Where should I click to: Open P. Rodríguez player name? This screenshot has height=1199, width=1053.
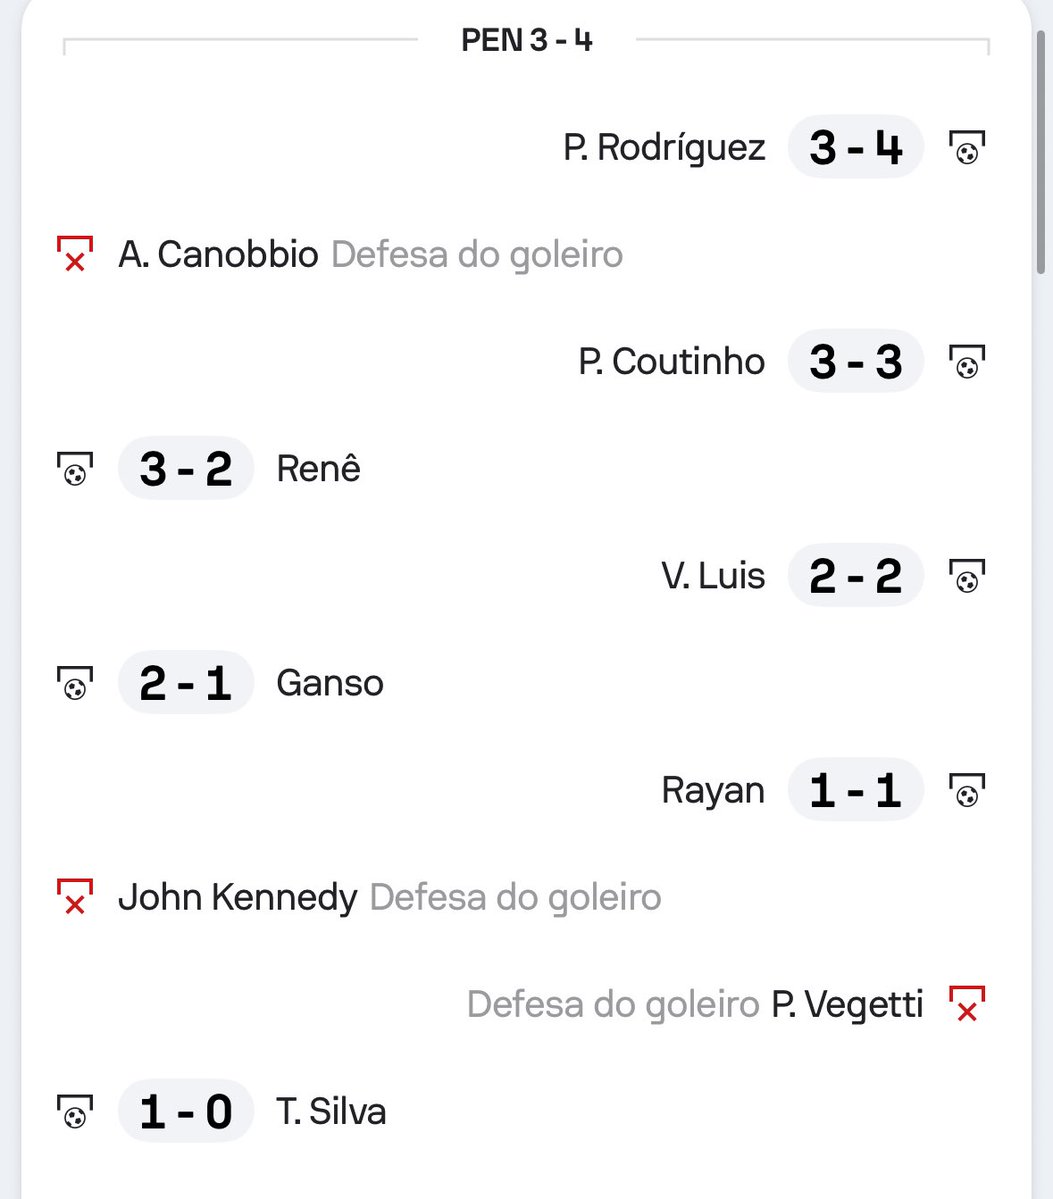pyautogui.click(x=664, y=148)
